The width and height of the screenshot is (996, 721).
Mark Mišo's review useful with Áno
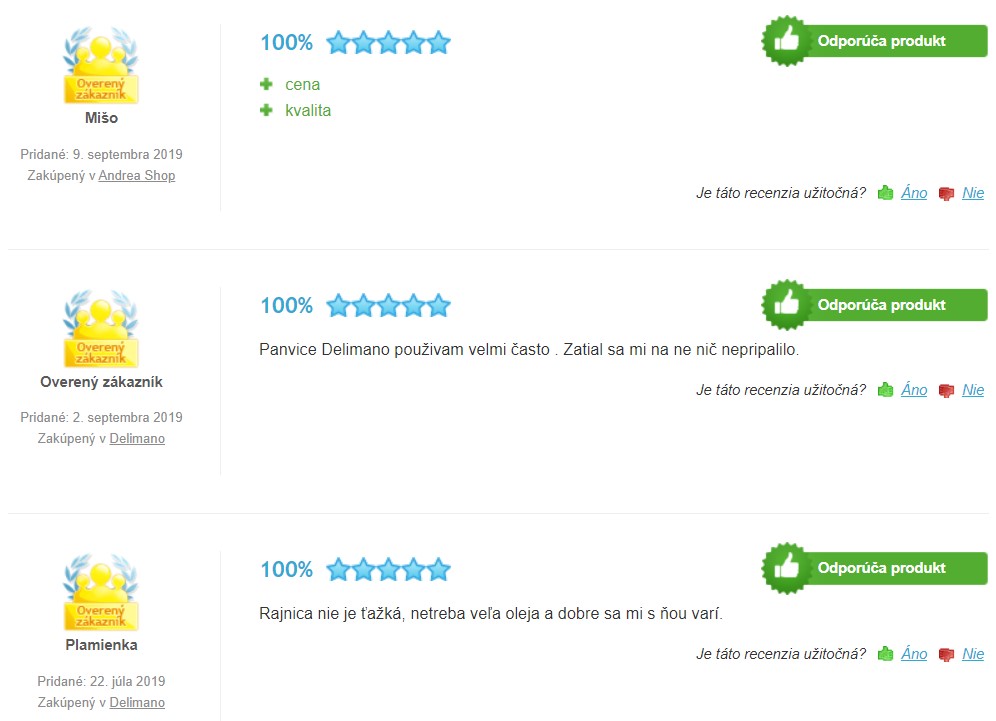click(914, 193)
